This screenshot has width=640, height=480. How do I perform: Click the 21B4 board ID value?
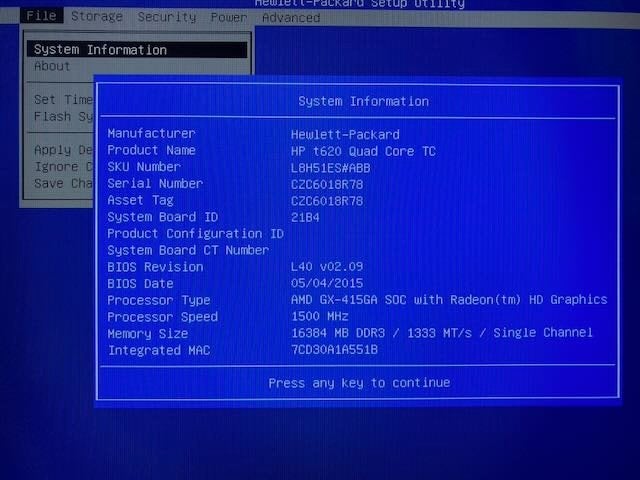tap(305, 218)
